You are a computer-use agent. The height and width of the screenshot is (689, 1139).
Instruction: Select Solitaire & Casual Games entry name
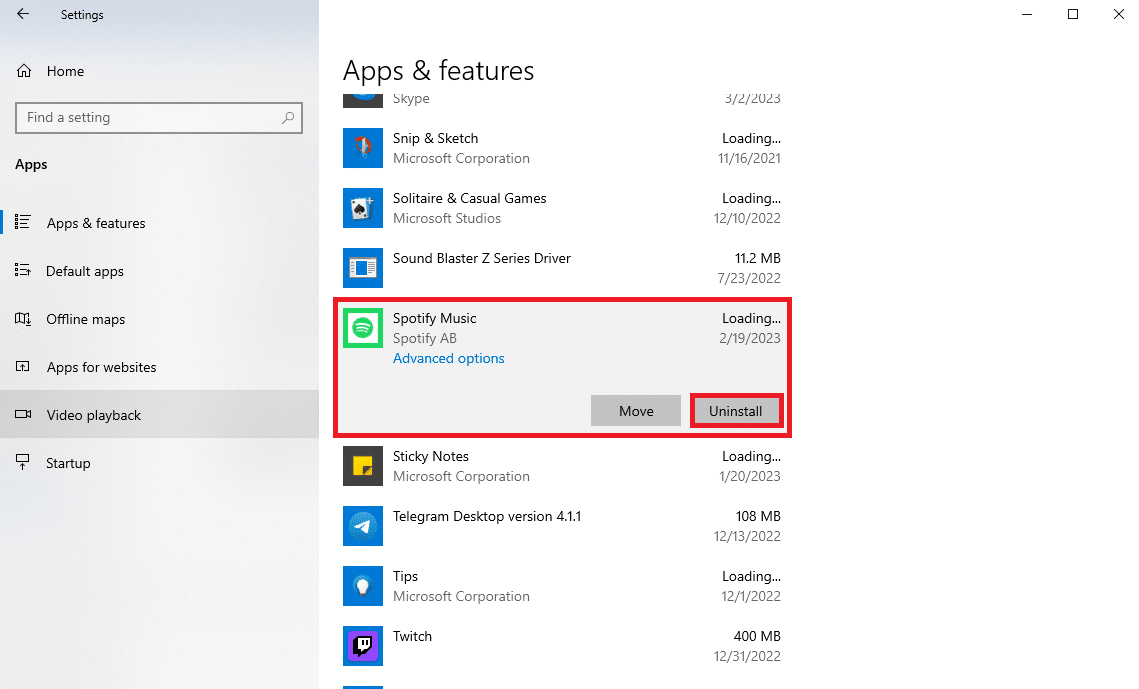point(469,198)
